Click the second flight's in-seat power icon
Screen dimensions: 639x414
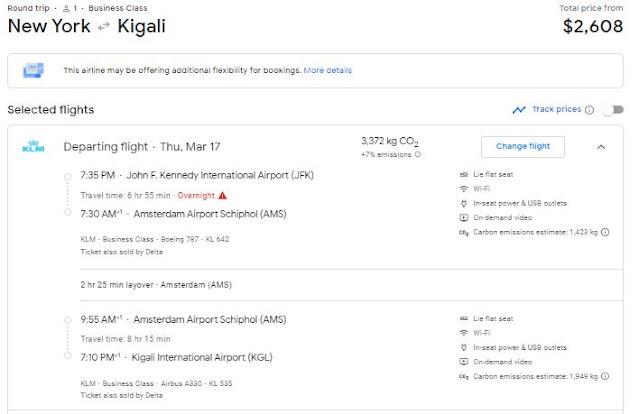tap(463, 346)
